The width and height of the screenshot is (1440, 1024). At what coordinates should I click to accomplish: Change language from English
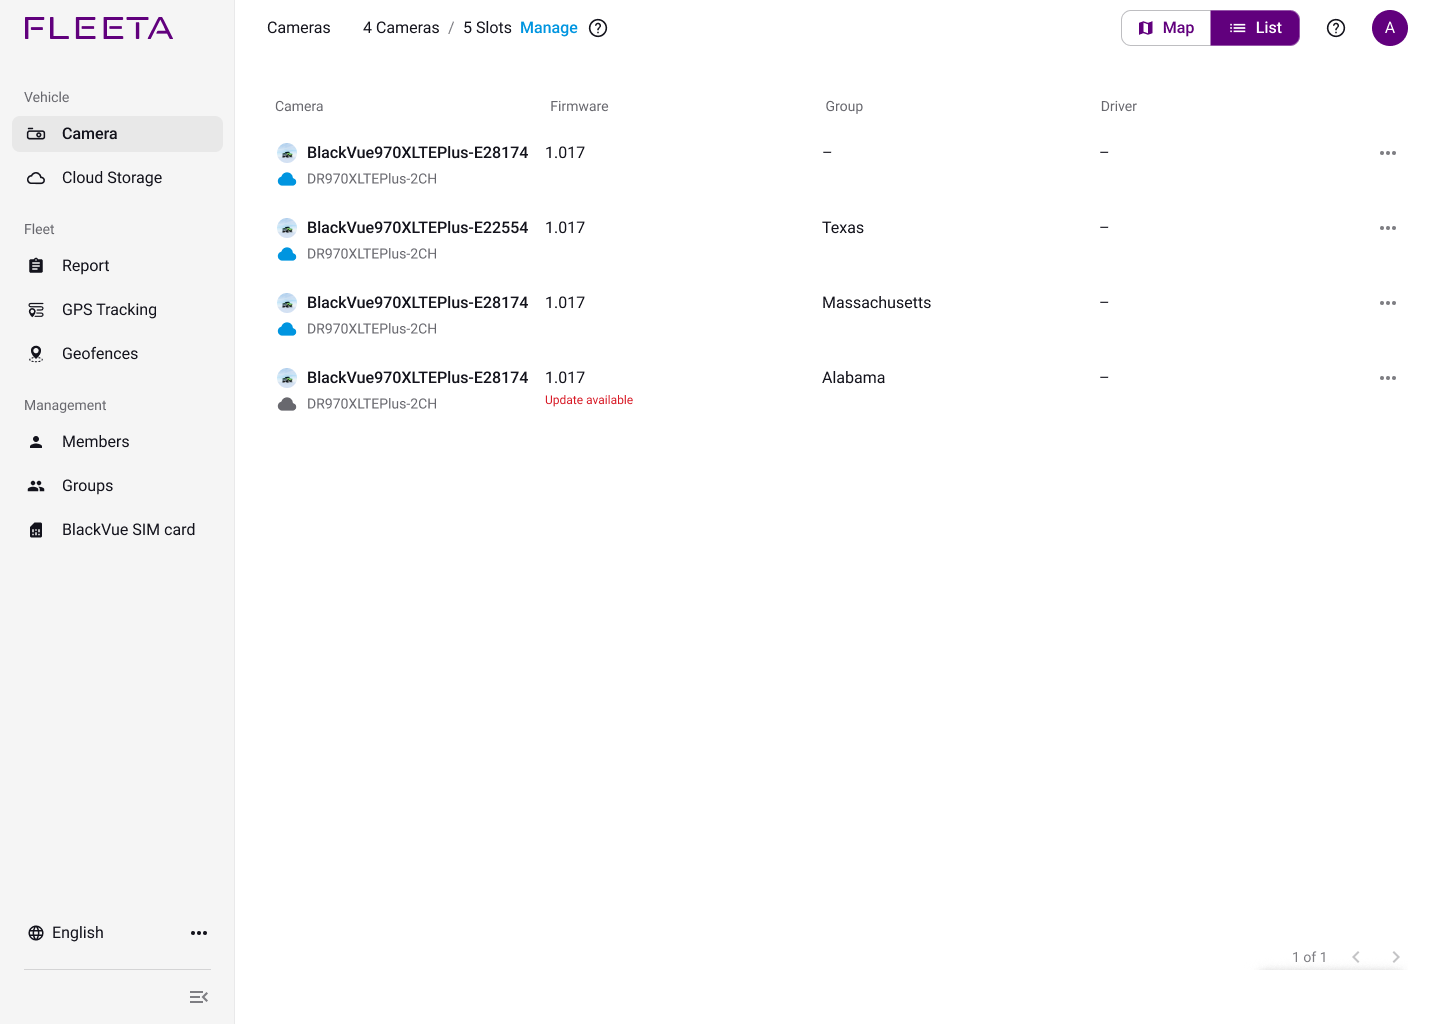point(78,933)
